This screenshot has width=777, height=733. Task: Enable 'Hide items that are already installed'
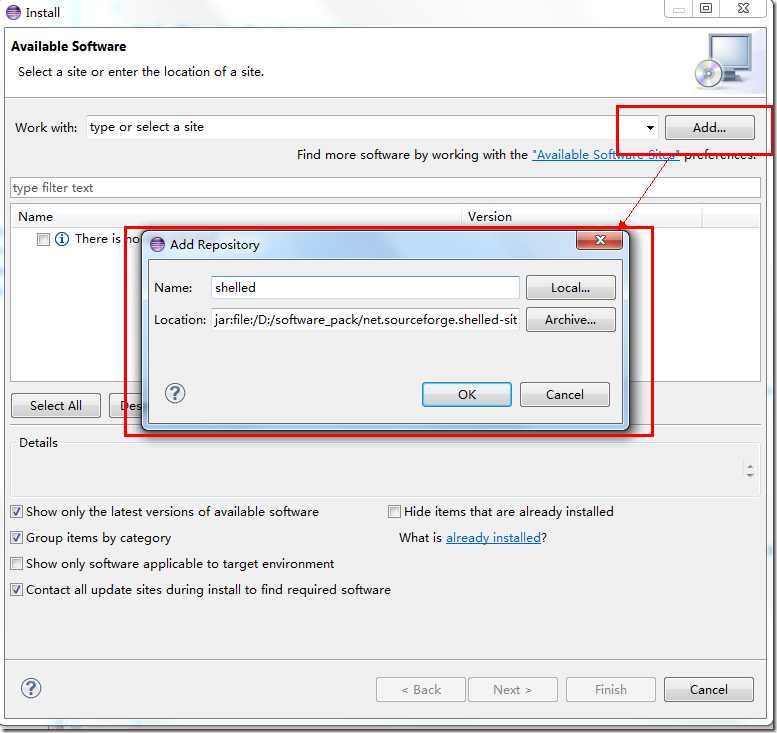click(394, 511)
